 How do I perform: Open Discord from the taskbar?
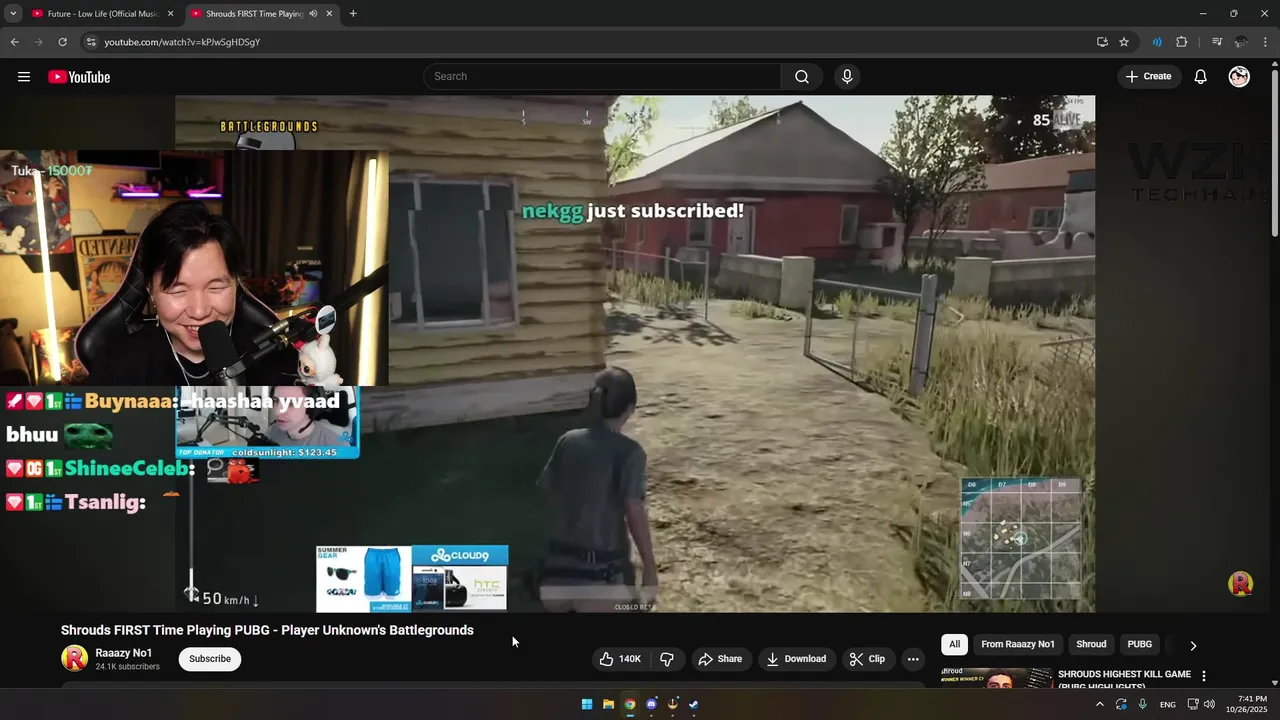coord(651,704)
